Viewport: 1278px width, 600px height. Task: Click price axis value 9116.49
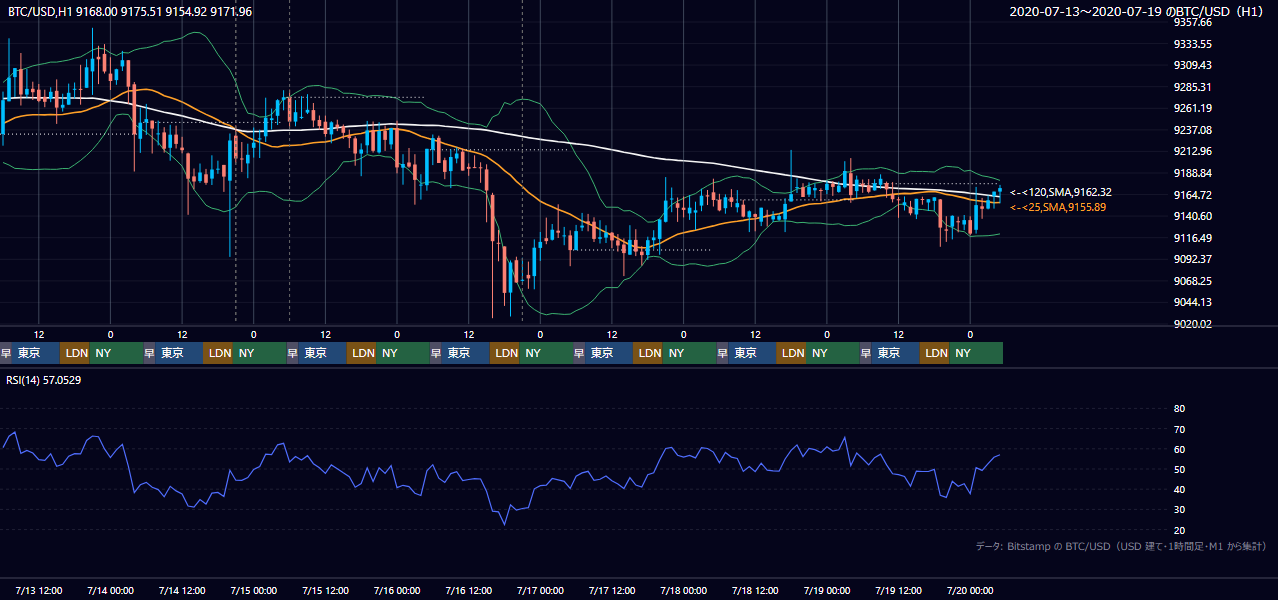[1193, 238]
